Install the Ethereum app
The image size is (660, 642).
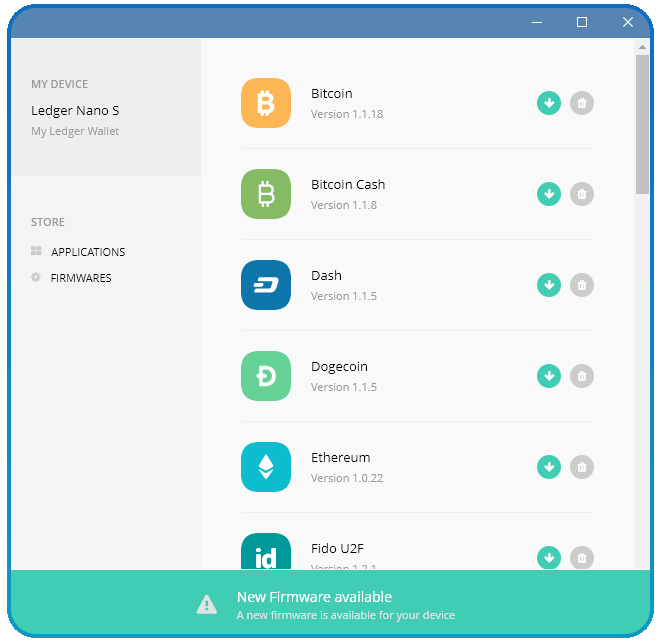(548, 467)
